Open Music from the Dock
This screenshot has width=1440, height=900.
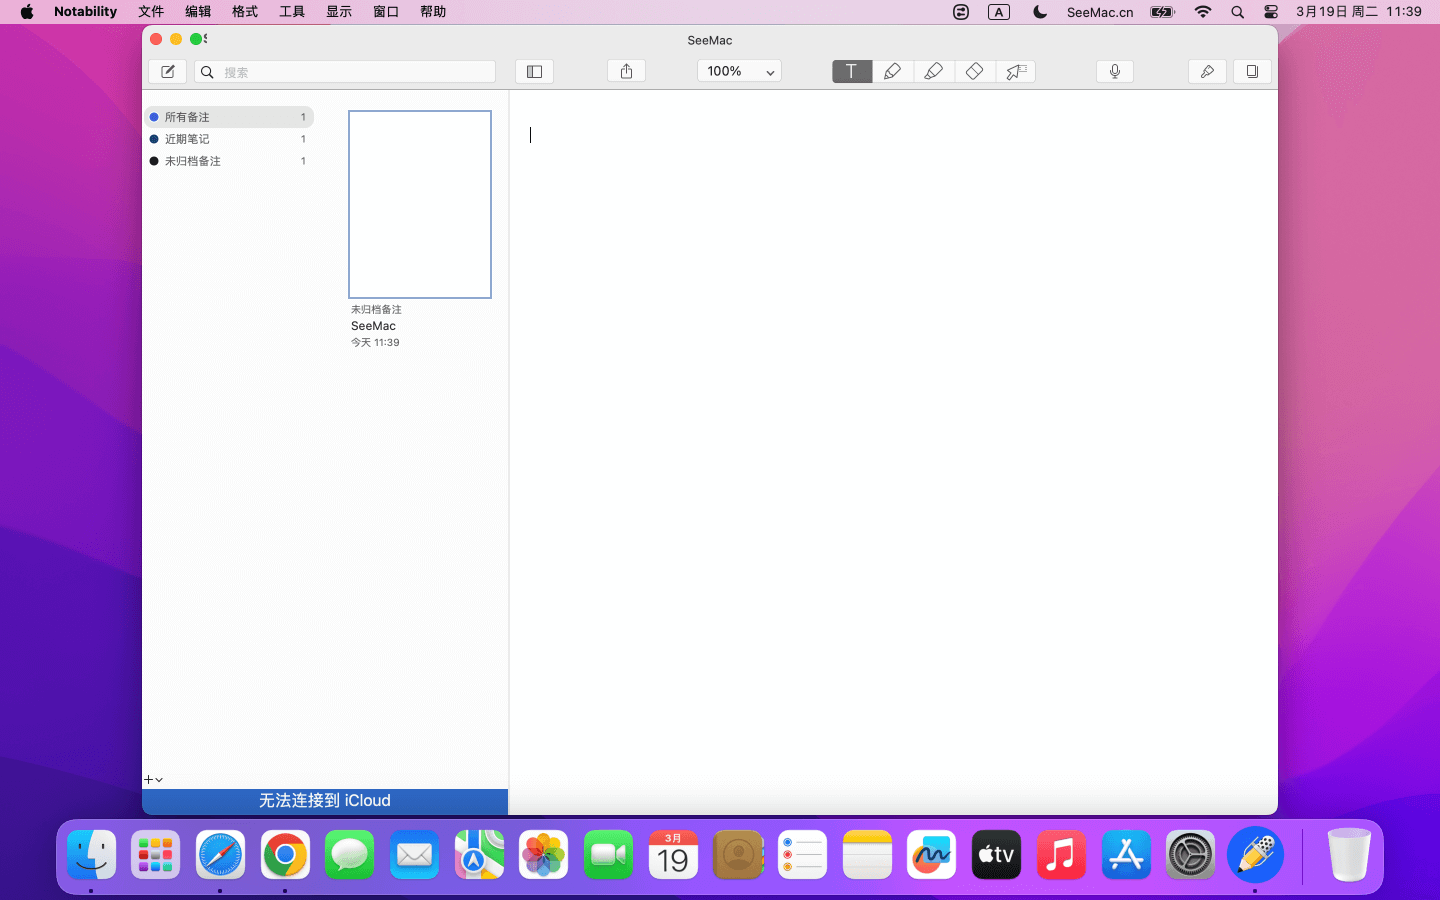(1061, 855)
